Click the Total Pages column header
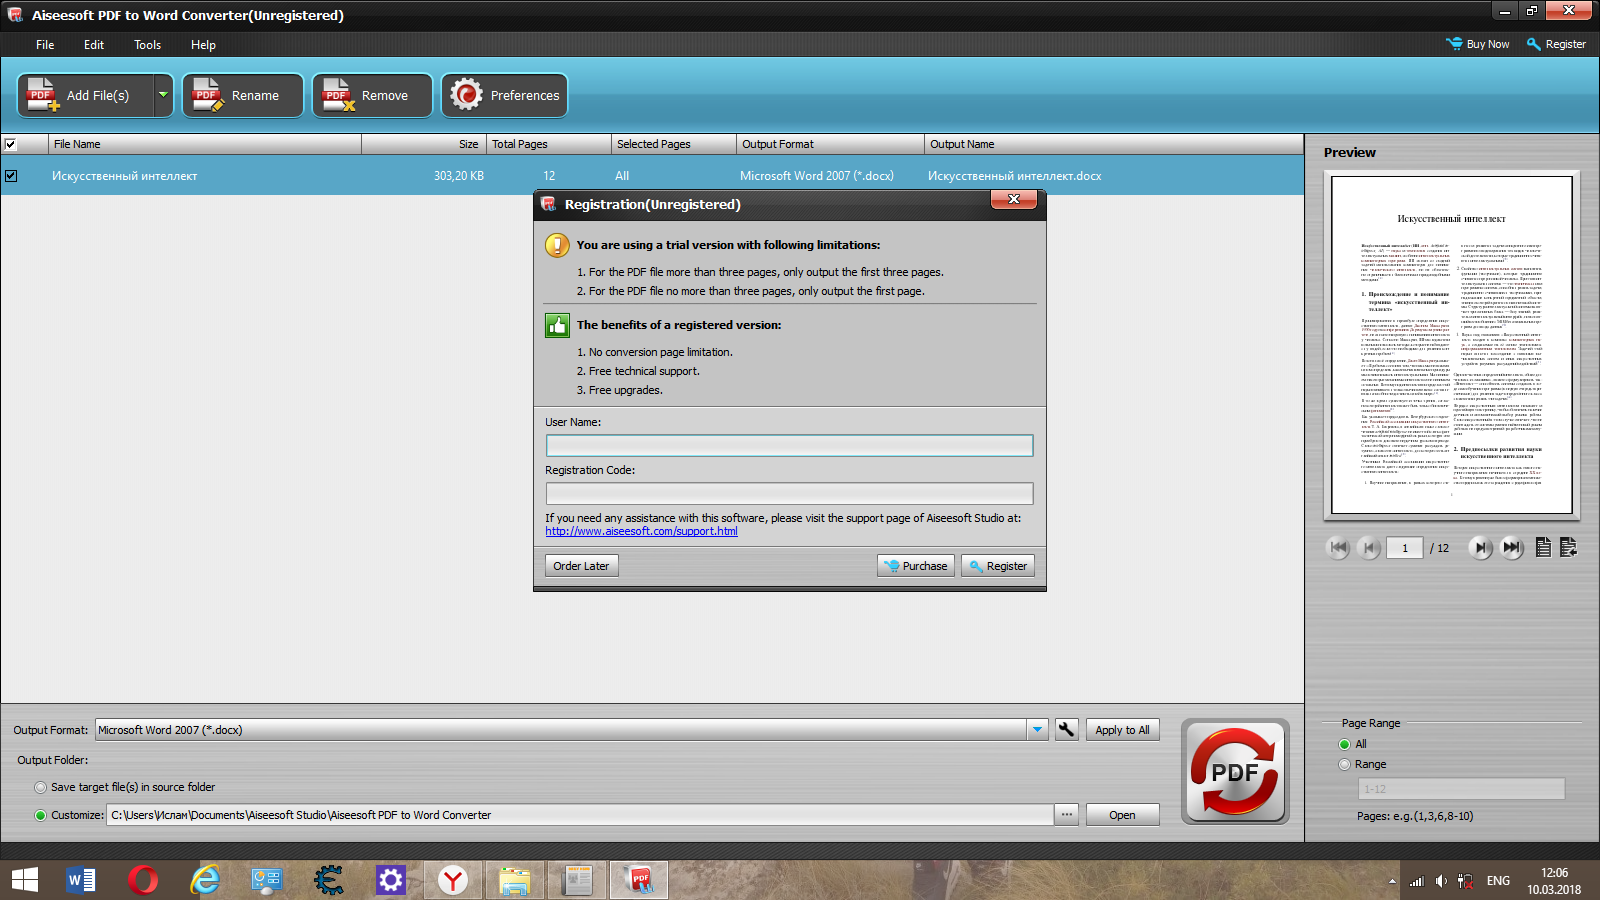The height and width of the screenshot is (900, 1600). pos(549,144)
